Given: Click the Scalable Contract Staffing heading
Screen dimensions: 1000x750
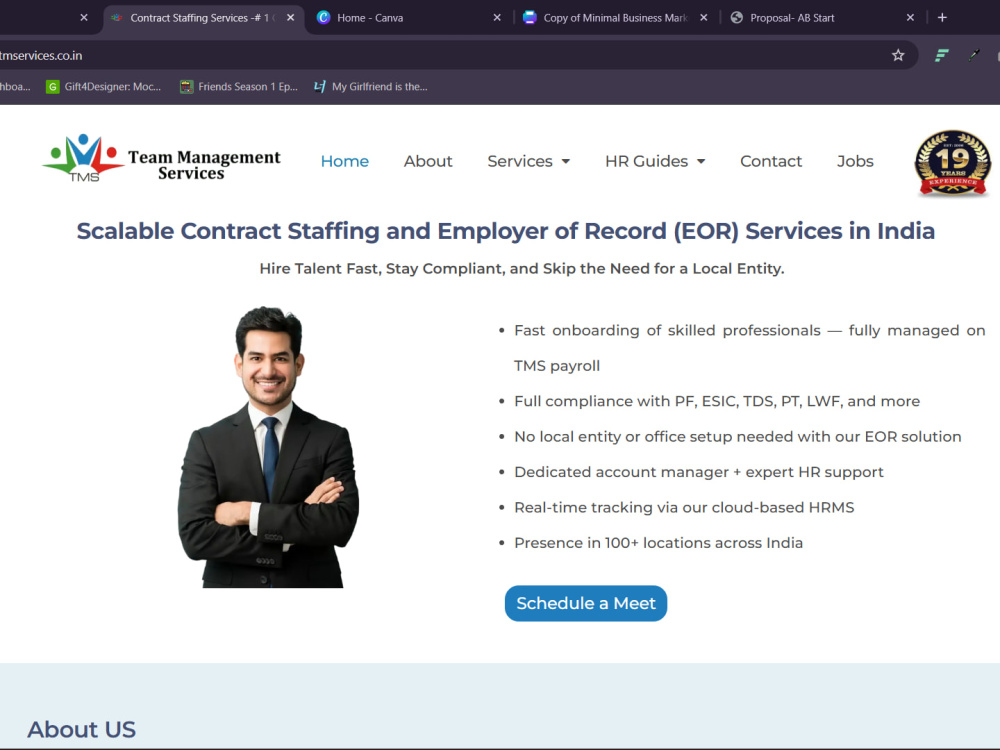Looking at the screenshot, I should (x=506, y=231).
